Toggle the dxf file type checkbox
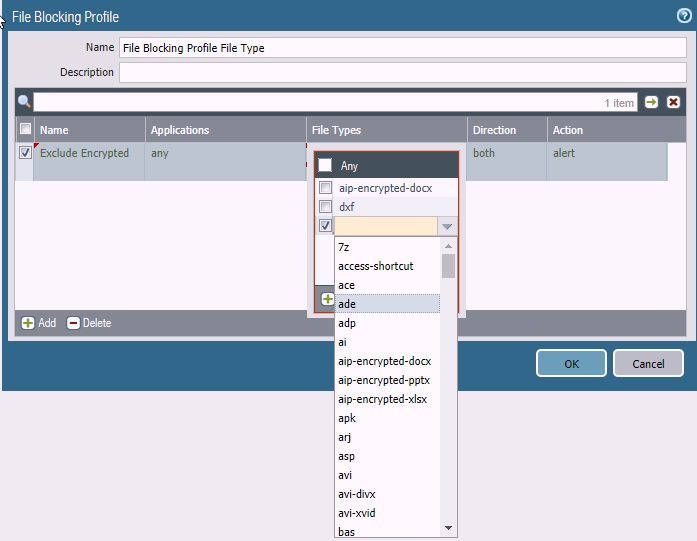 (x=325, y=207)
